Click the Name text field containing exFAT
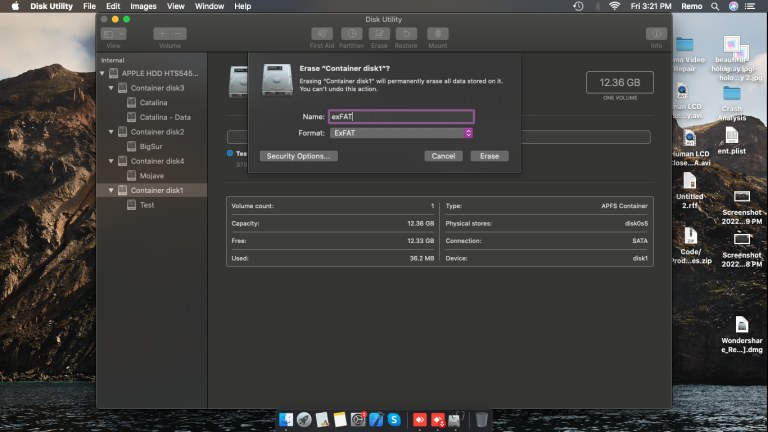This screenshot has width=768, height=432. (x=401, y=117)
